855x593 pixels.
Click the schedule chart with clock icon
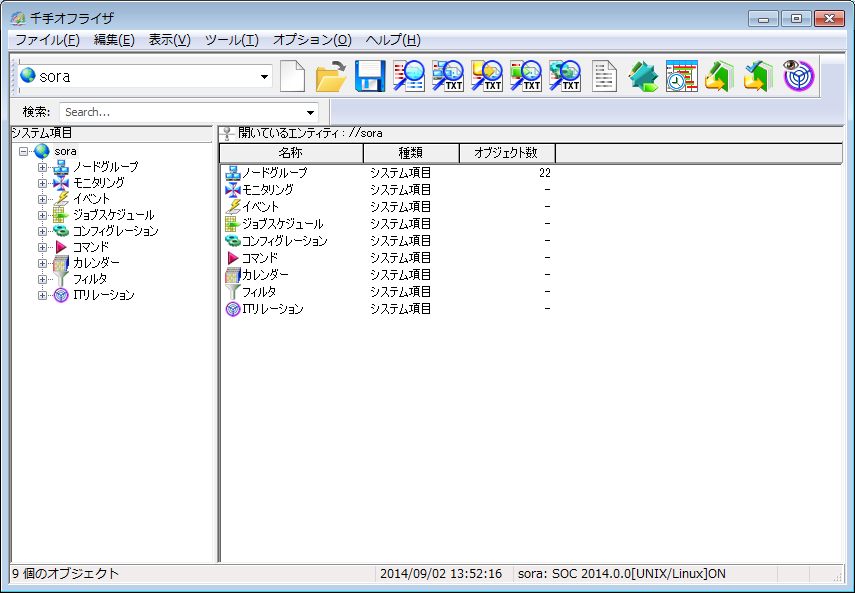(x=682, y=76)
